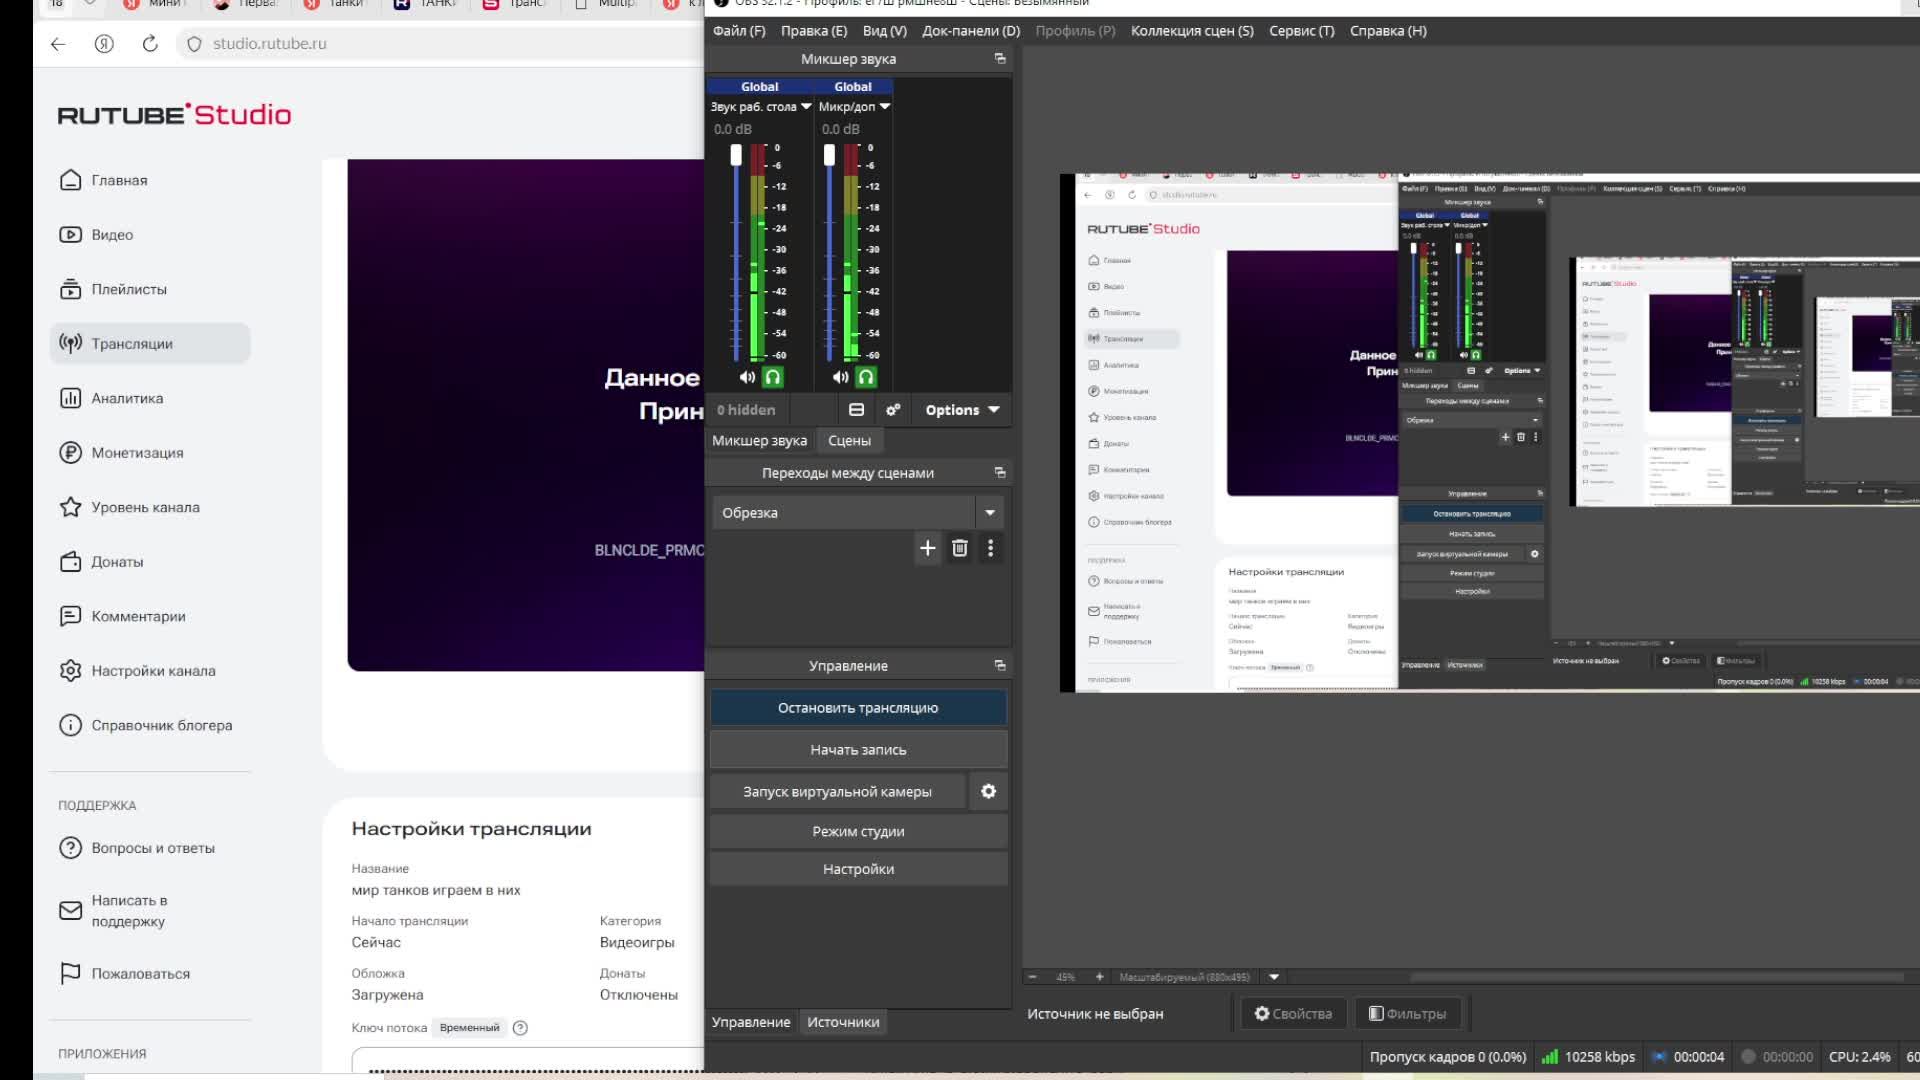Toggle mixer layout icon next to Options
1920x1080 pixels.
coord(856,410)
